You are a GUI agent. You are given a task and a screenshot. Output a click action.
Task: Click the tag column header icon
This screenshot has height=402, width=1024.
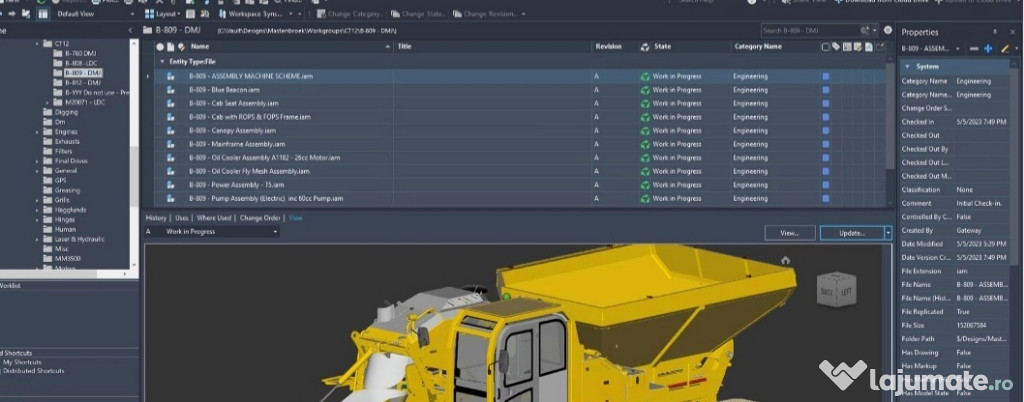coord(836,47)
